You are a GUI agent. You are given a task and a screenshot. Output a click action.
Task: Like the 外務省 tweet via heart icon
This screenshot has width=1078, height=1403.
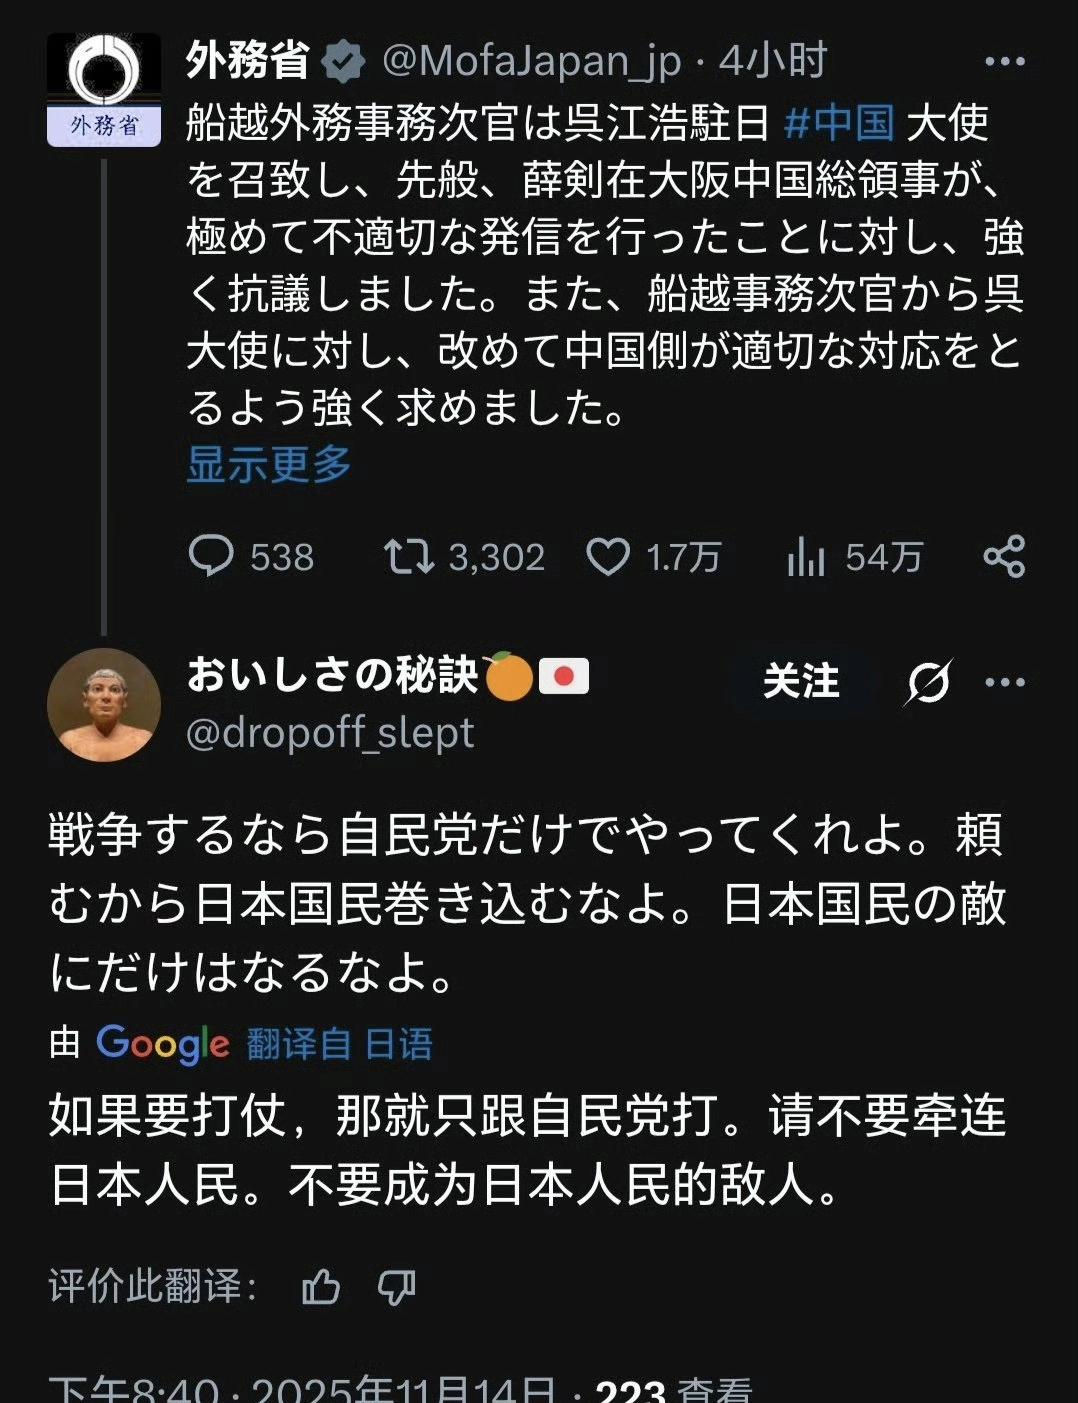coord(608,557)
